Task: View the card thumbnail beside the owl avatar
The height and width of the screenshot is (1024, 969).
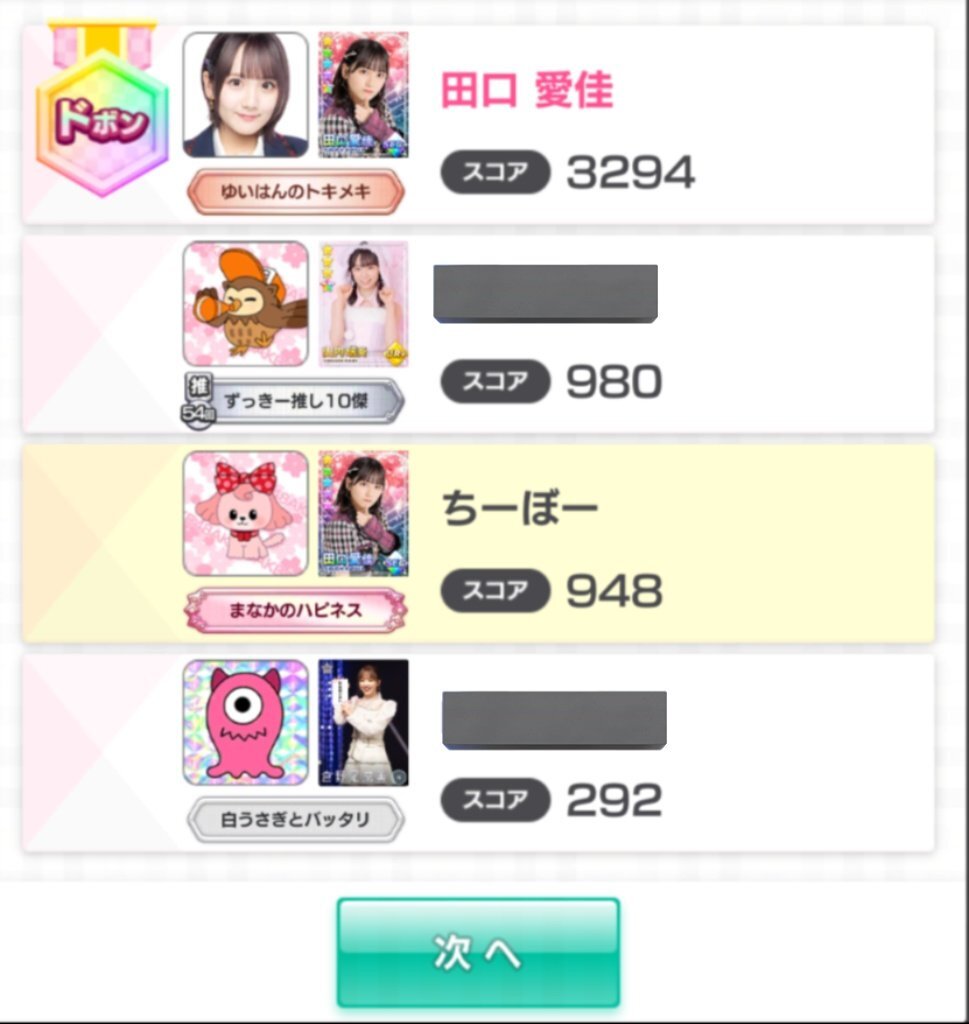Action: coord(364,304)
